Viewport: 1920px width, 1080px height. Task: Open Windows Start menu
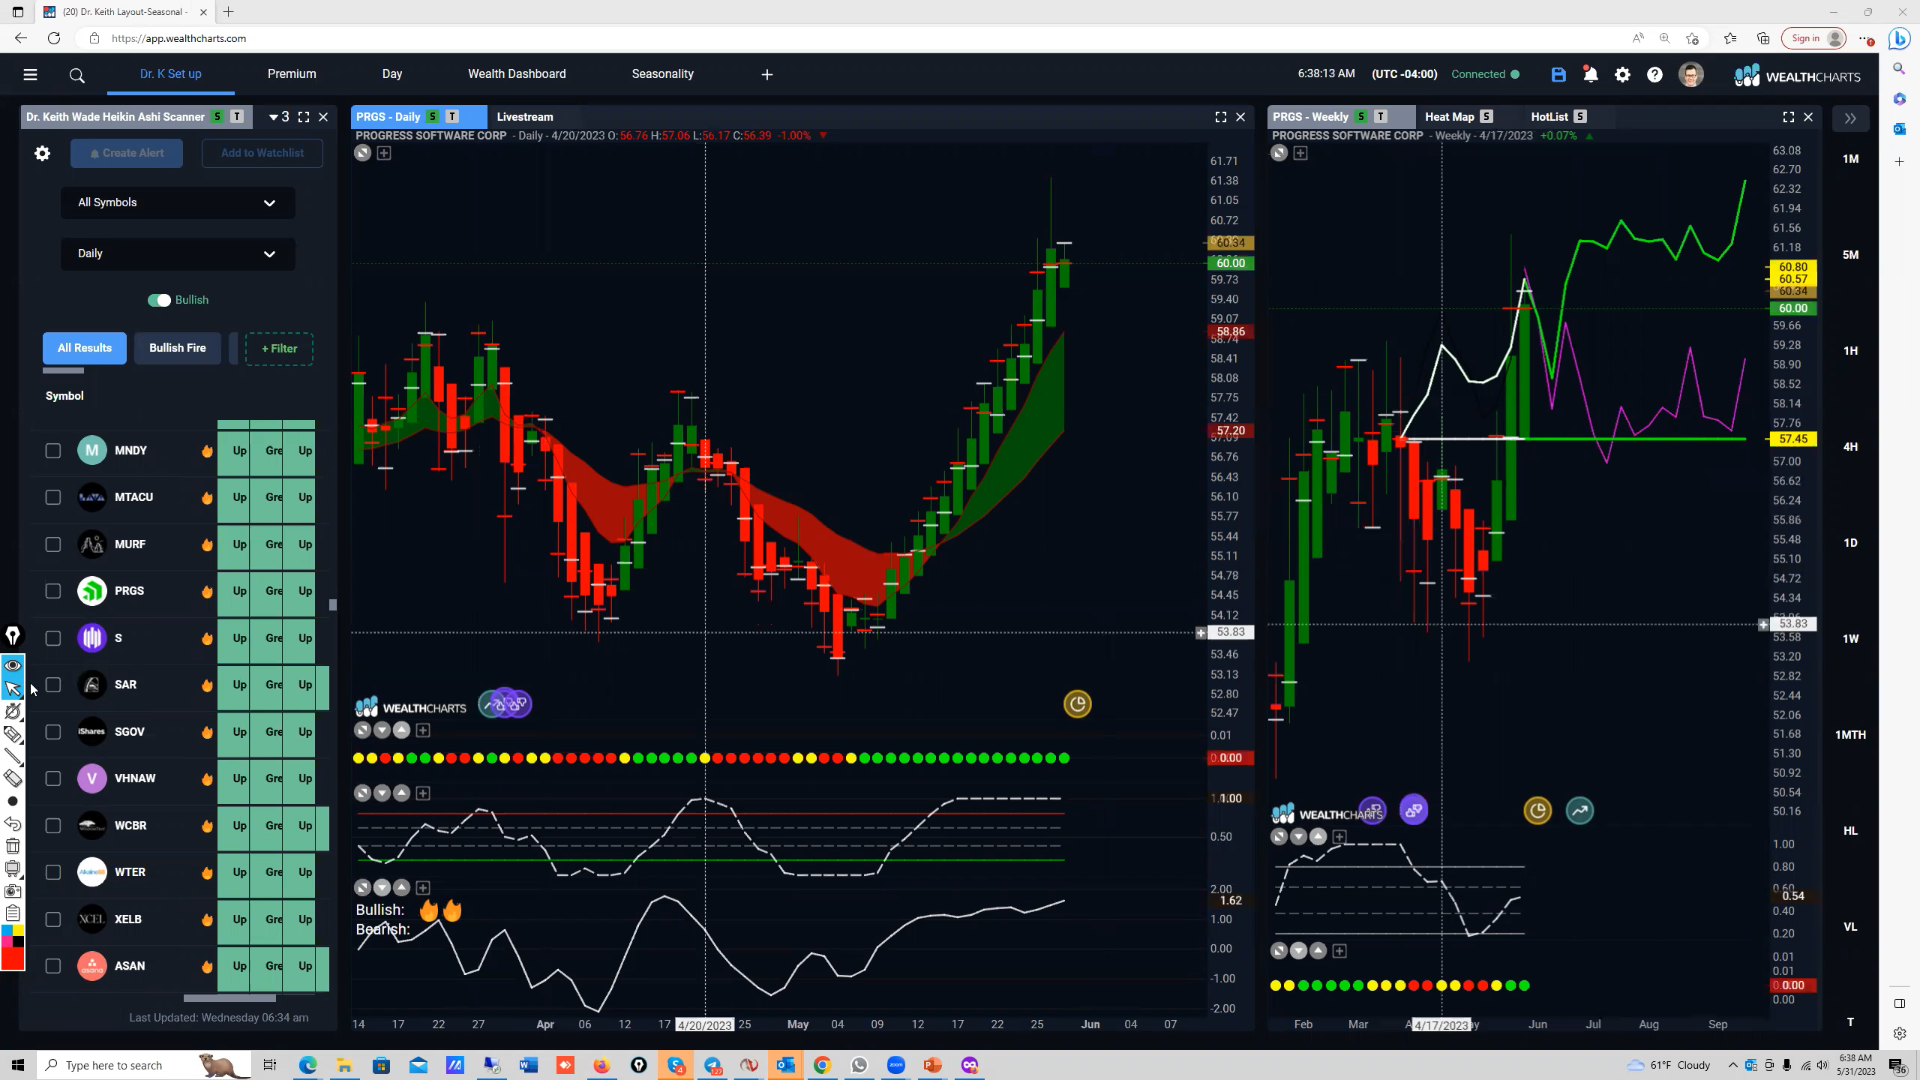[17, 1065]
